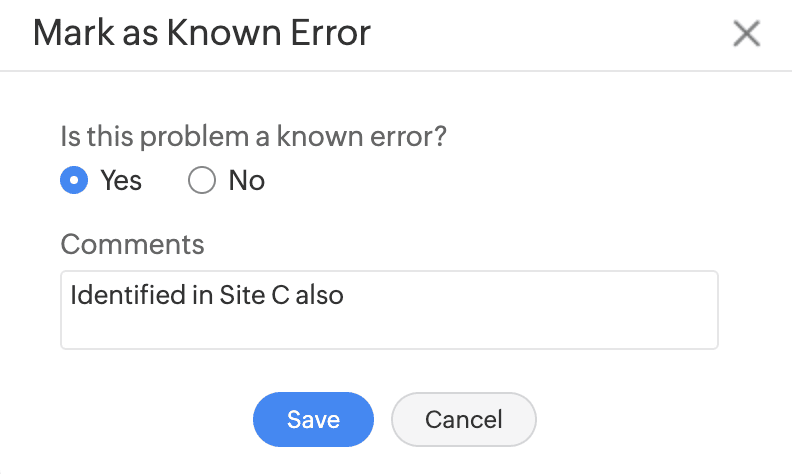
Task: Click the word "Mark" in the dialog title
Action: [72, 34]
